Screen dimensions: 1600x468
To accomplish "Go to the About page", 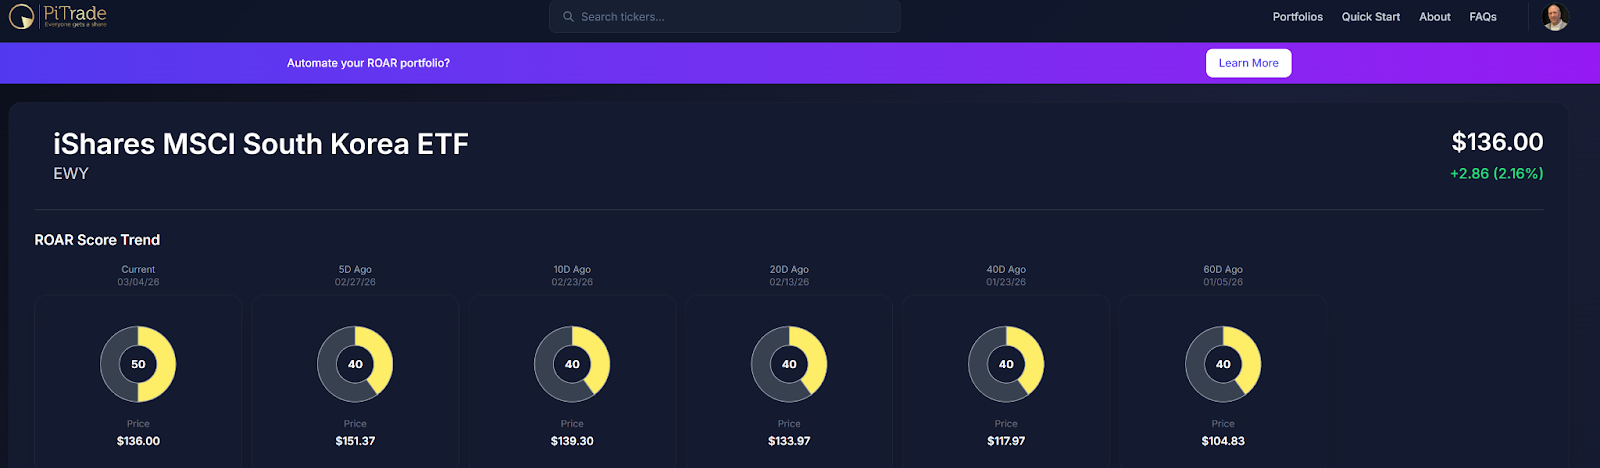I will click(1434, 17).
